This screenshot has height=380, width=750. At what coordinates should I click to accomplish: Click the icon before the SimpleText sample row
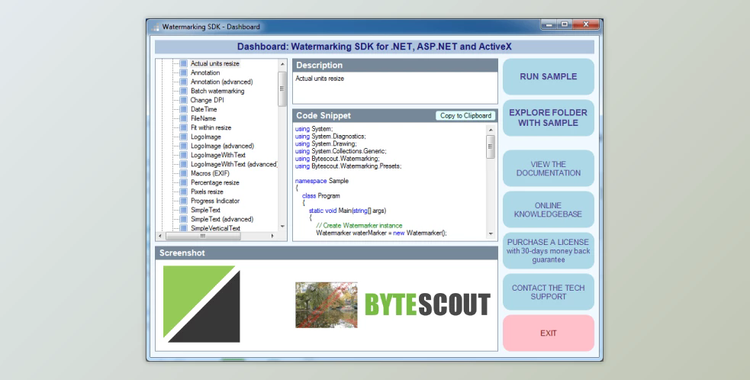(183, 210)
